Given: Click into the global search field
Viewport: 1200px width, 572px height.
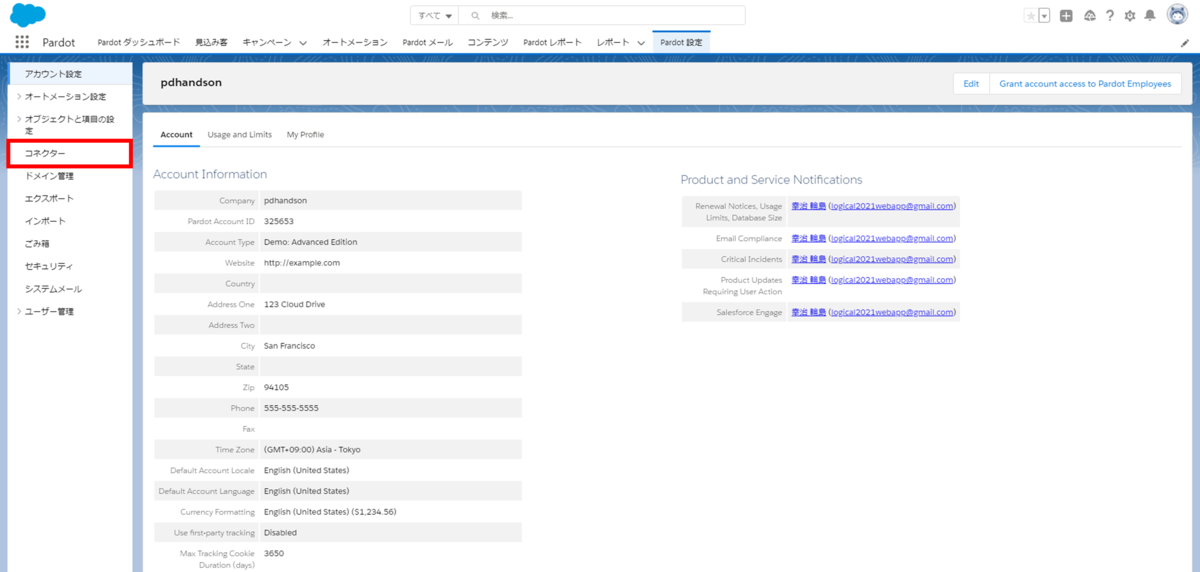Looking at the screenshot, I should click(601, 16).
